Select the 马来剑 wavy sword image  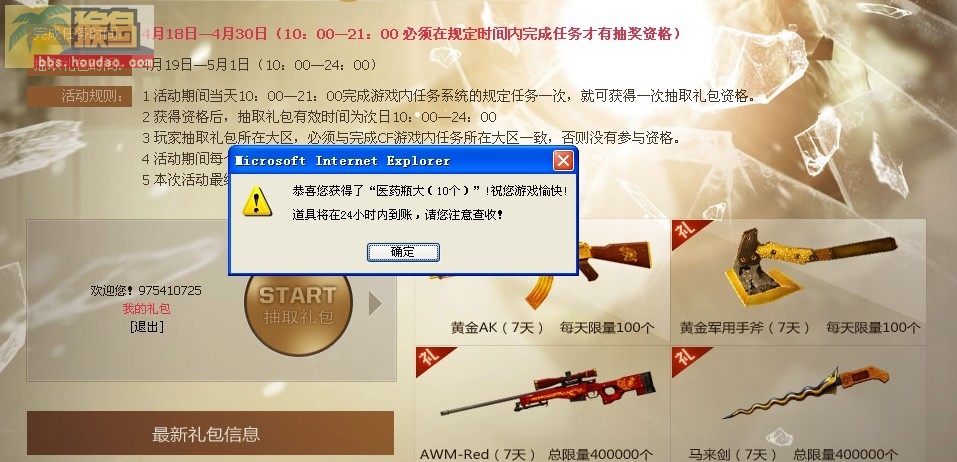click(x=806, y=391)
